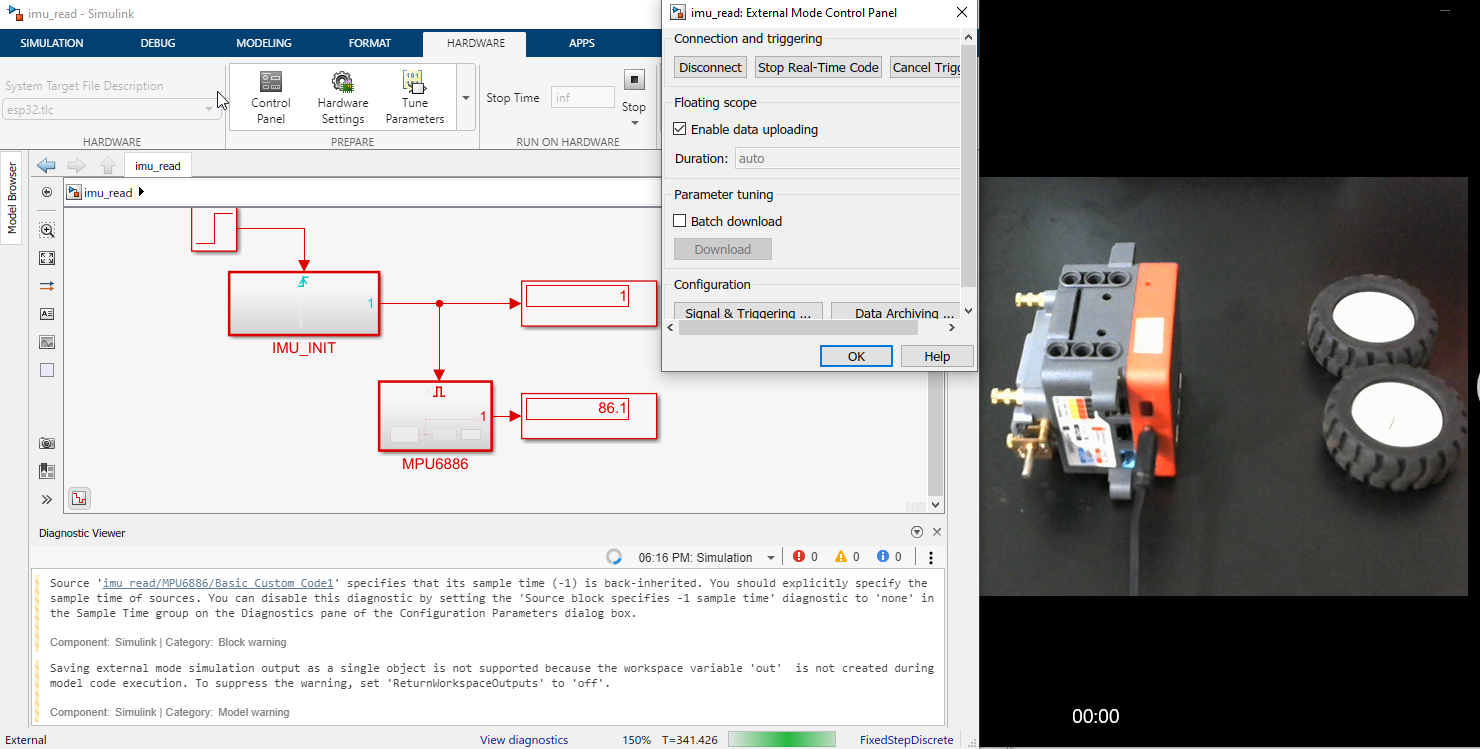Click the Duration auto input field
The height and width of the screenshot is (749, 1480).
pos(848,158)
